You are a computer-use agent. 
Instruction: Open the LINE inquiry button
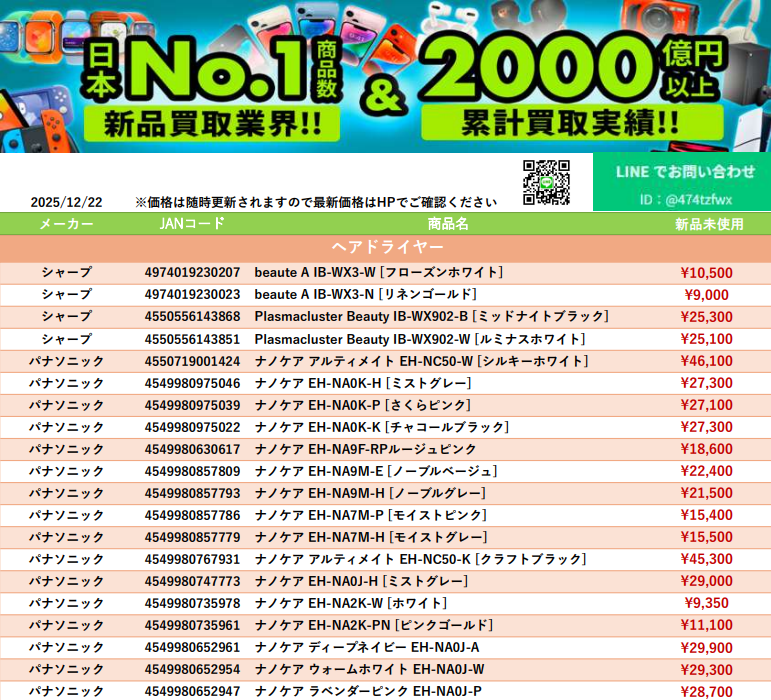[682, 182]
